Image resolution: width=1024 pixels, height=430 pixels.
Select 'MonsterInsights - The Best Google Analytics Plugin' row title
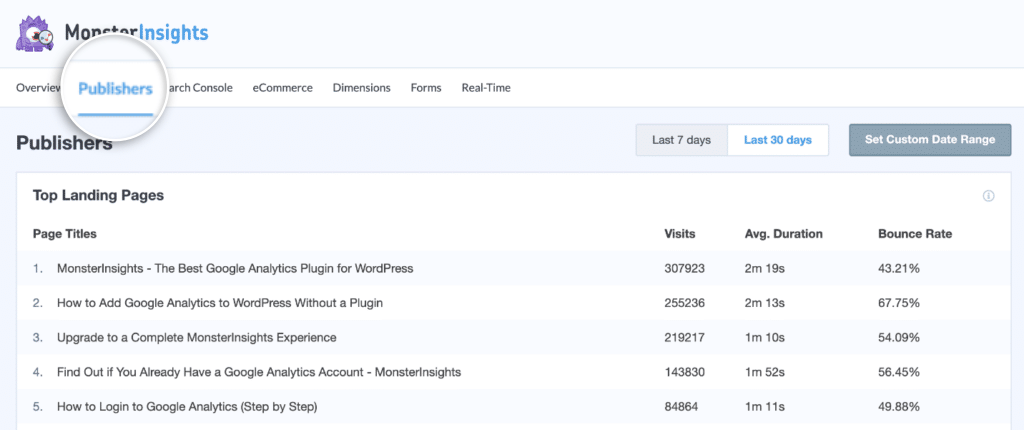(235, 268)
